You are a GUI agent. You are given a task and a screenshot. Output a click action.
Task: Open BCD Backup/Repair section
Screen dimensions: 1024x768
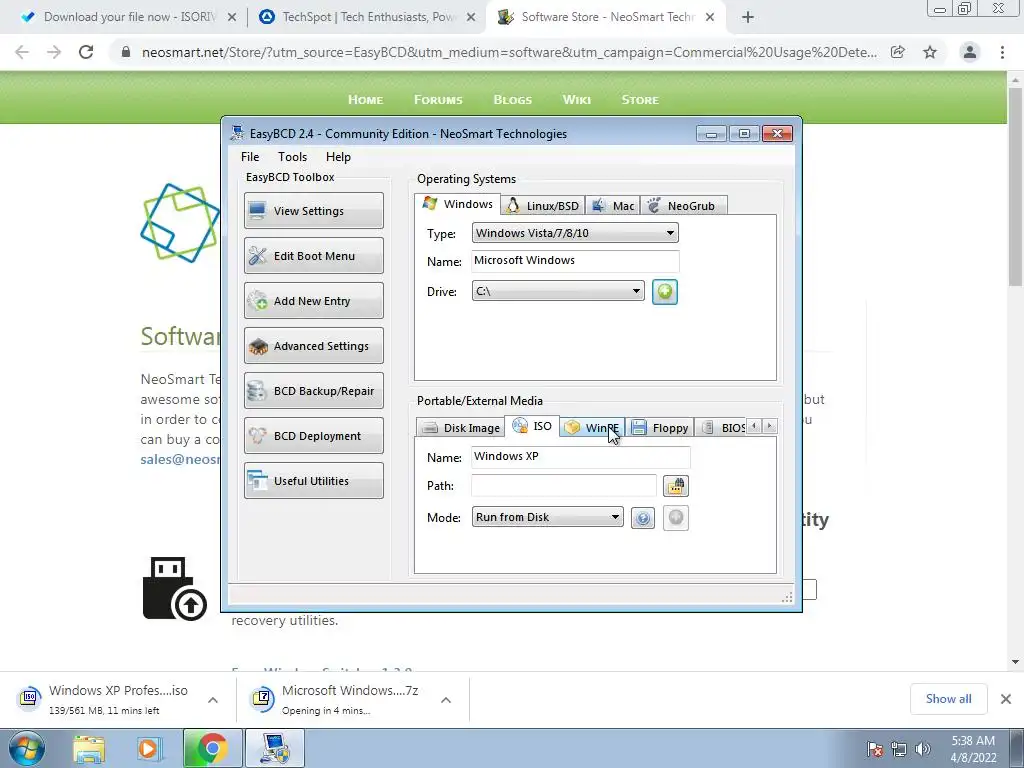313,391
